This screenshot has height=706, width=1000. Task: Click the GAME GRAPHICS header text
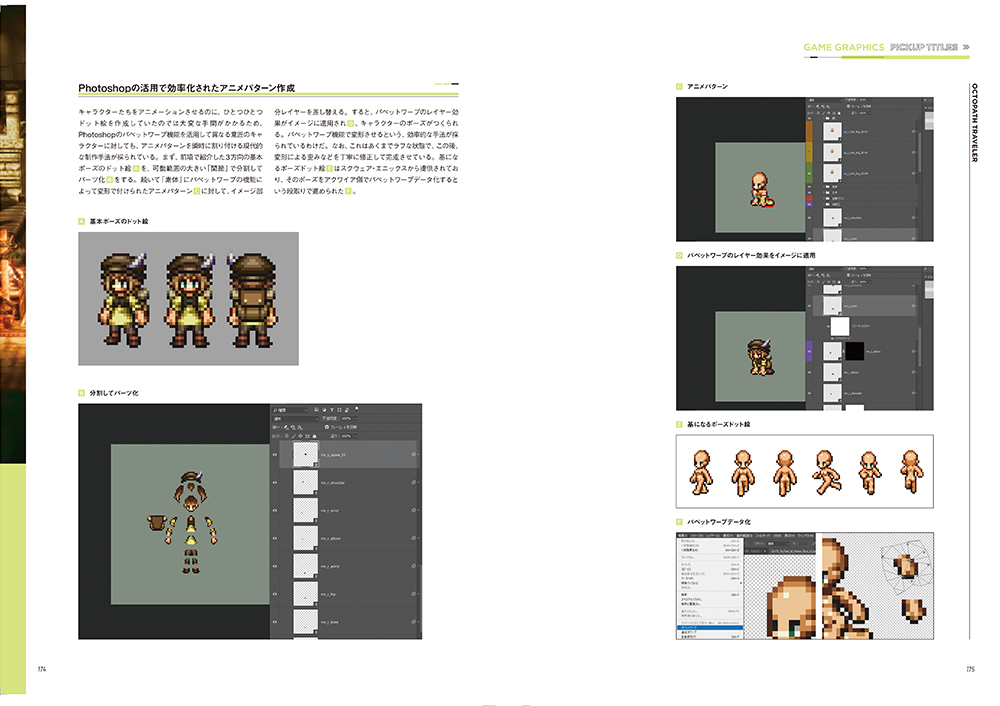coord(844,47)
